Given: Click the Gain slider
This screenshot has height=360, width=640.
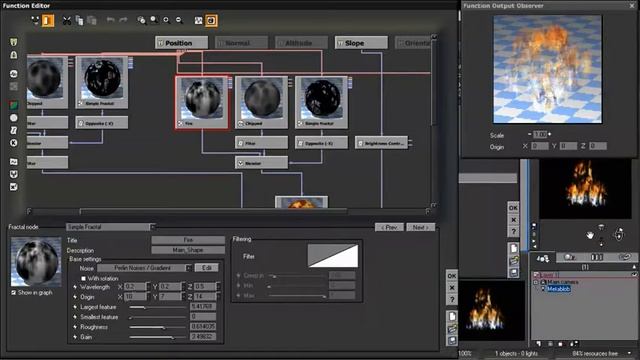Looking at the screenshot, I should click(157, 337).
